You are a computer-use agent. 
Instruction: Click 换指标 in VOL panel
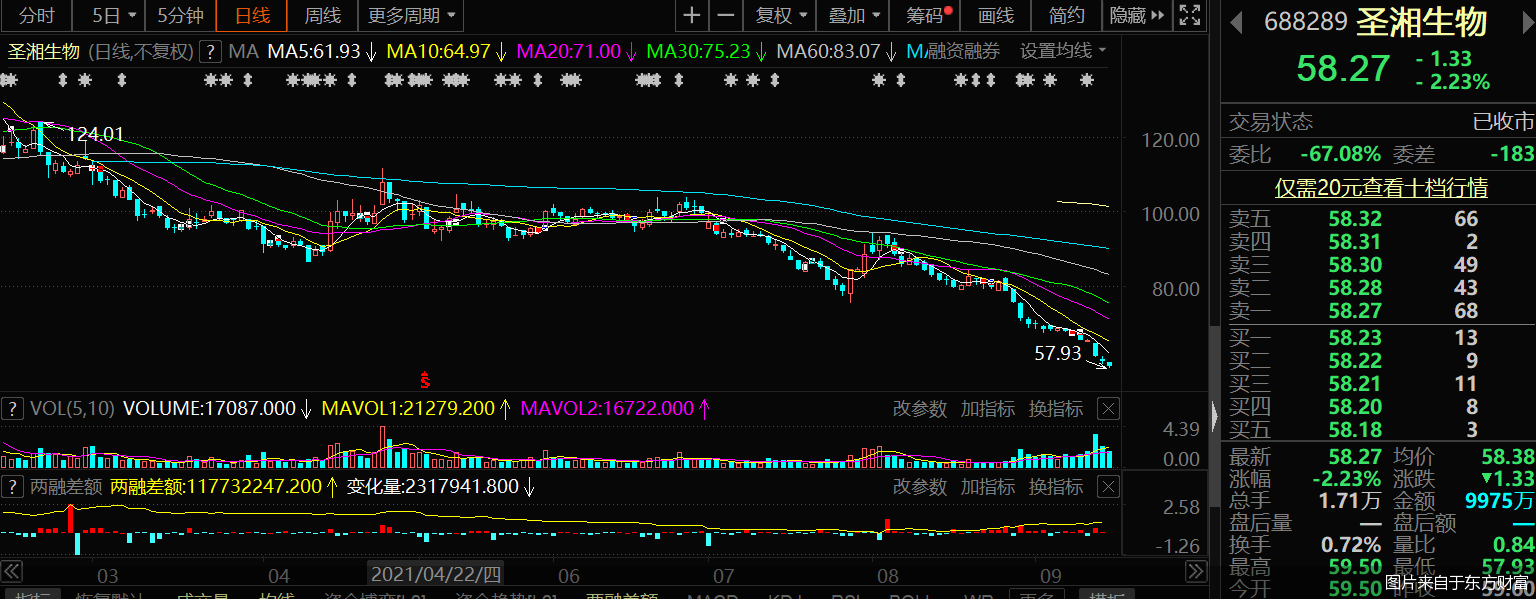[1056, 408]
